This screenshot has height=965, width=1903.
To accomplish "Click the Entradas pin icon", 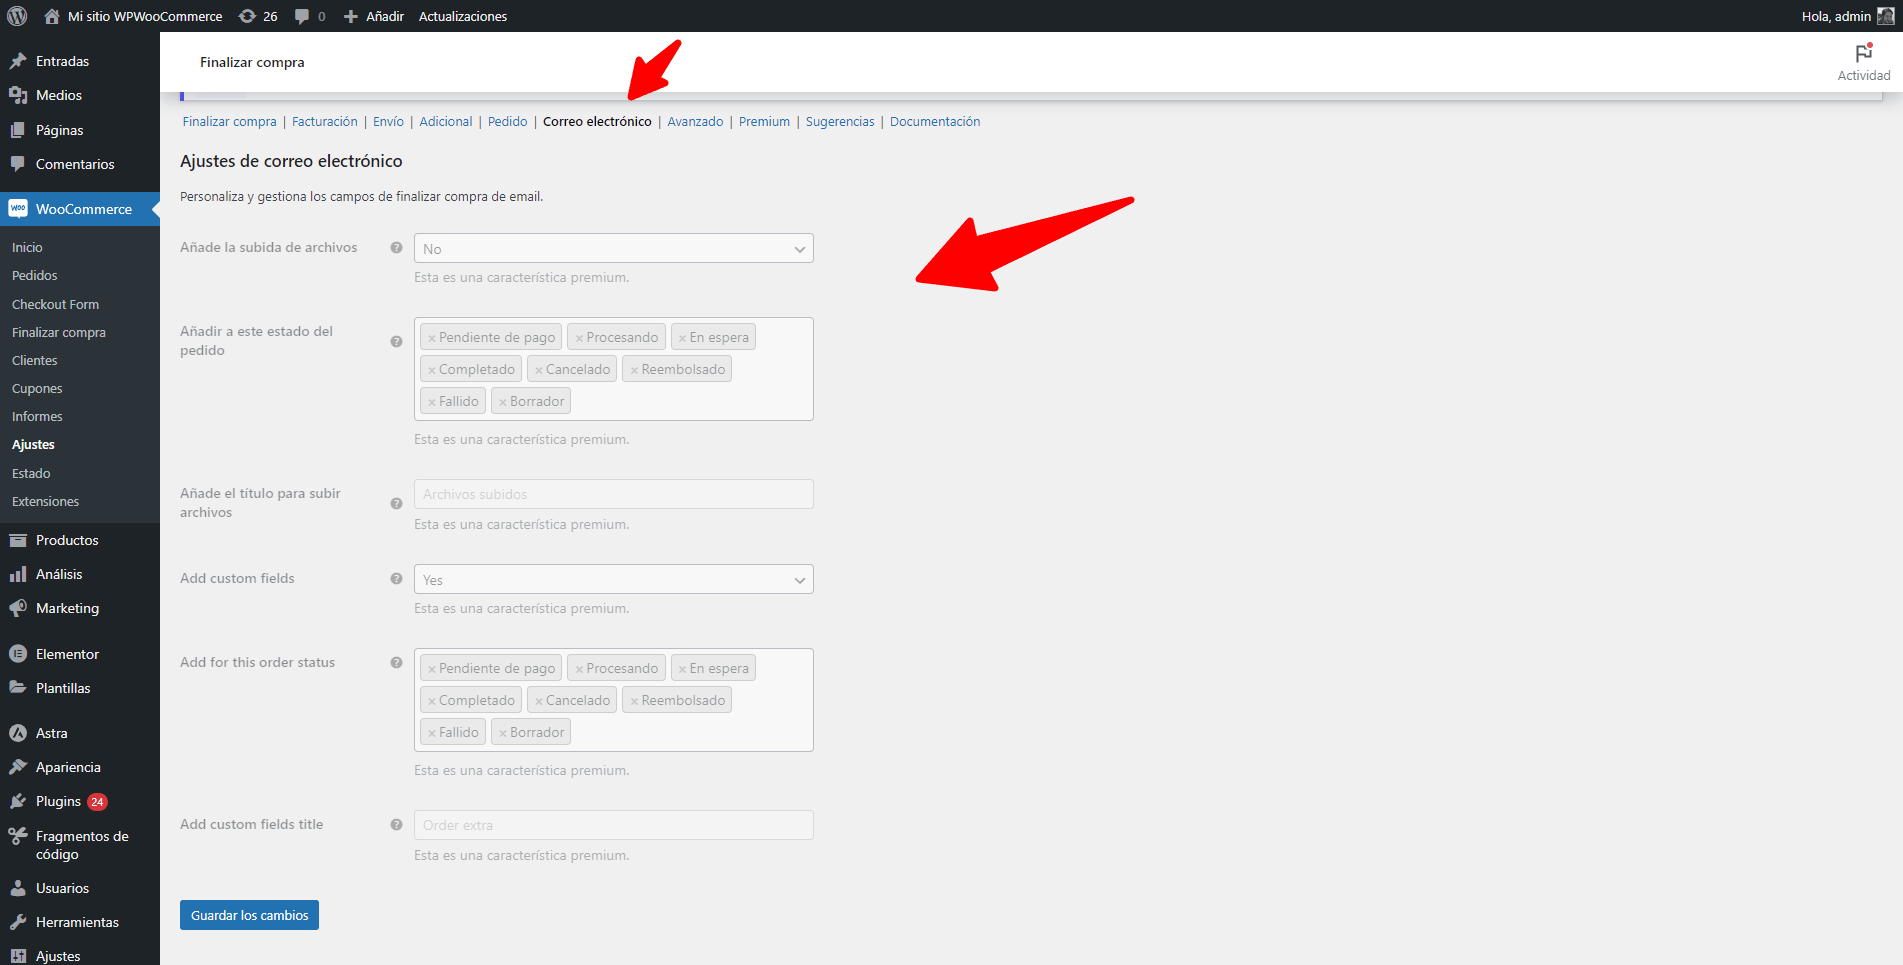I will 18,61.
